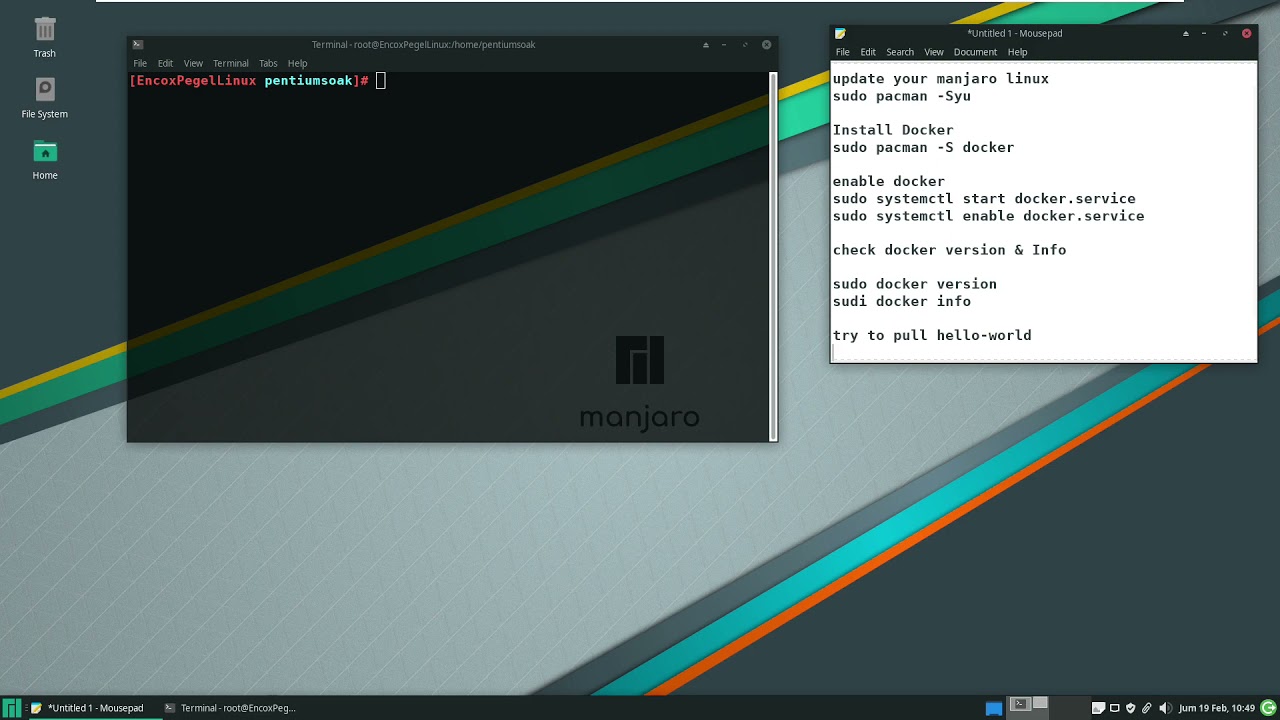Open Mousepad's Document menu
The width and height of the screenshot is (1280, 720).
(975, 52)
